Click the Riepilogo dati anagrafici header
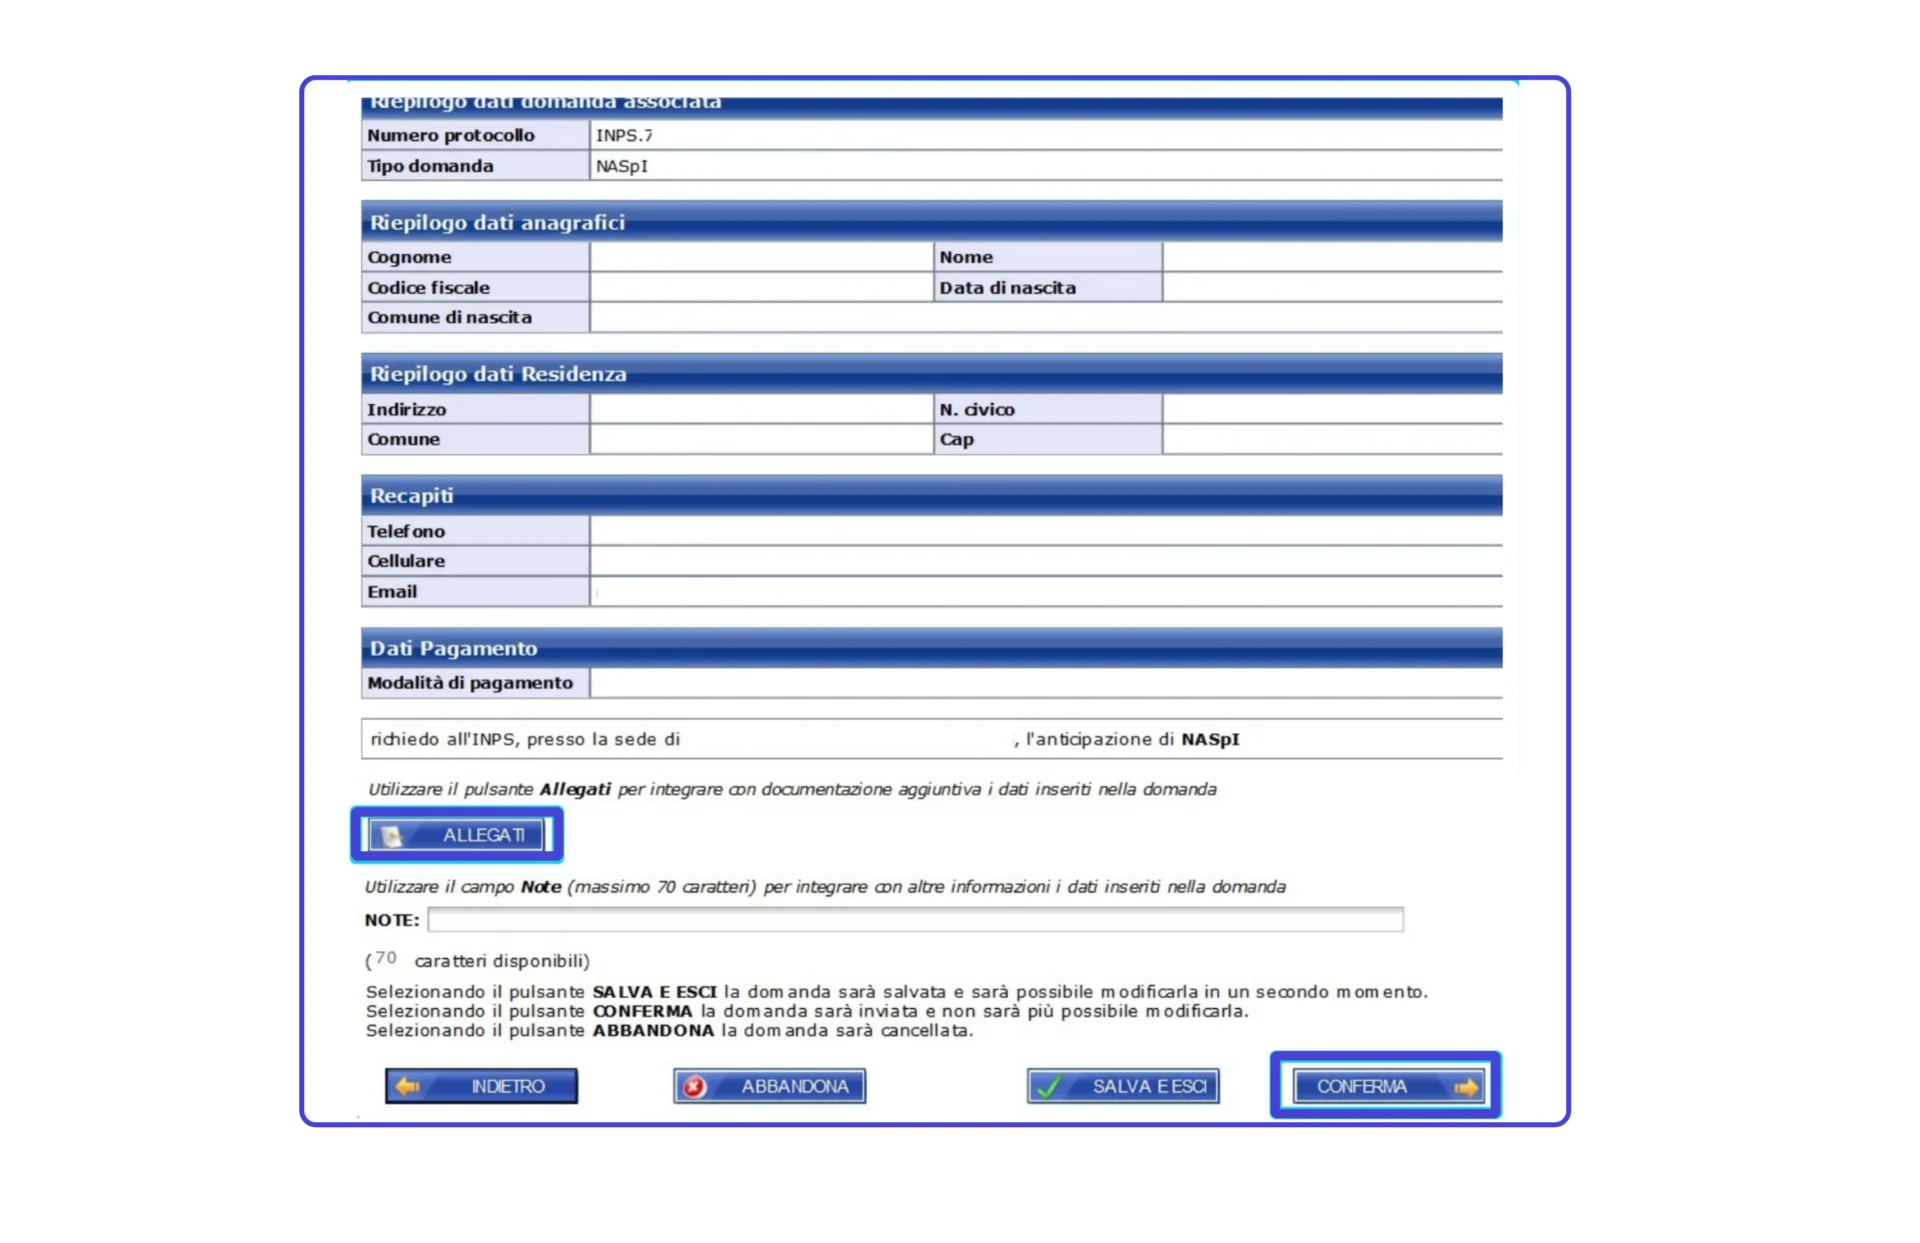Screen dimensions: 1920x1243 pyautogui.click(x=931, y=222)
